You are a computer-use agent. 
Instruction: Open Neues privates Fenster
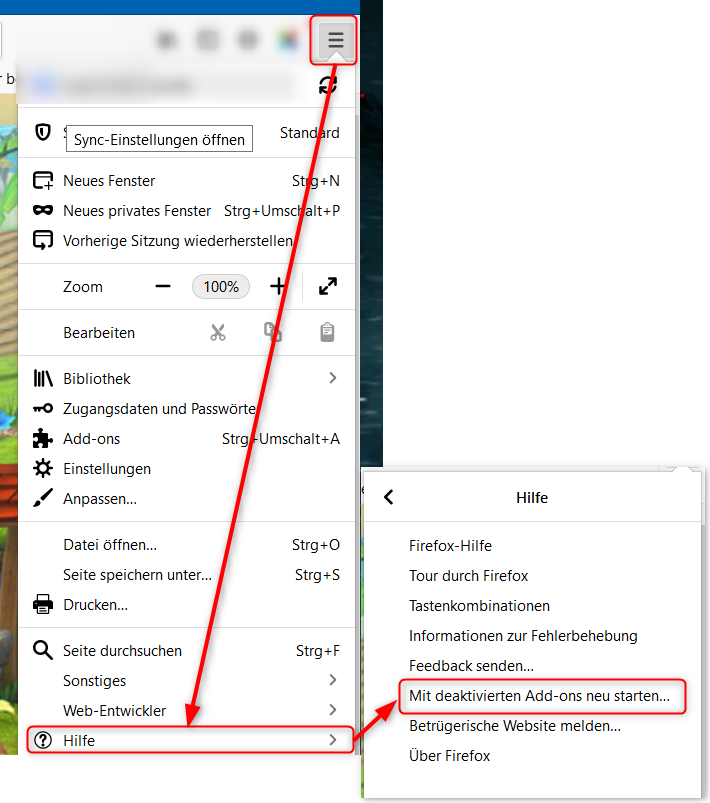(x=186, y=210)
